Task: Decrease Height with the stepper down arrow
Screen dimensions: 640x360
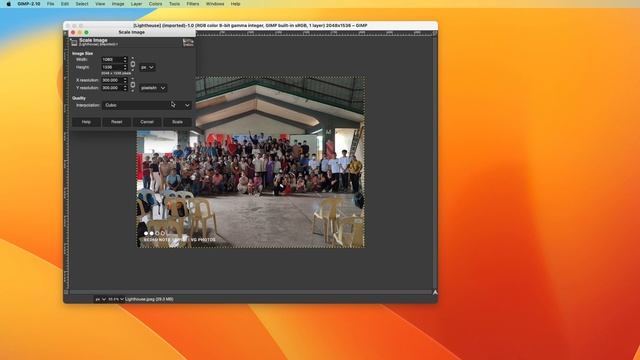Action: click(x=125, y=69)
